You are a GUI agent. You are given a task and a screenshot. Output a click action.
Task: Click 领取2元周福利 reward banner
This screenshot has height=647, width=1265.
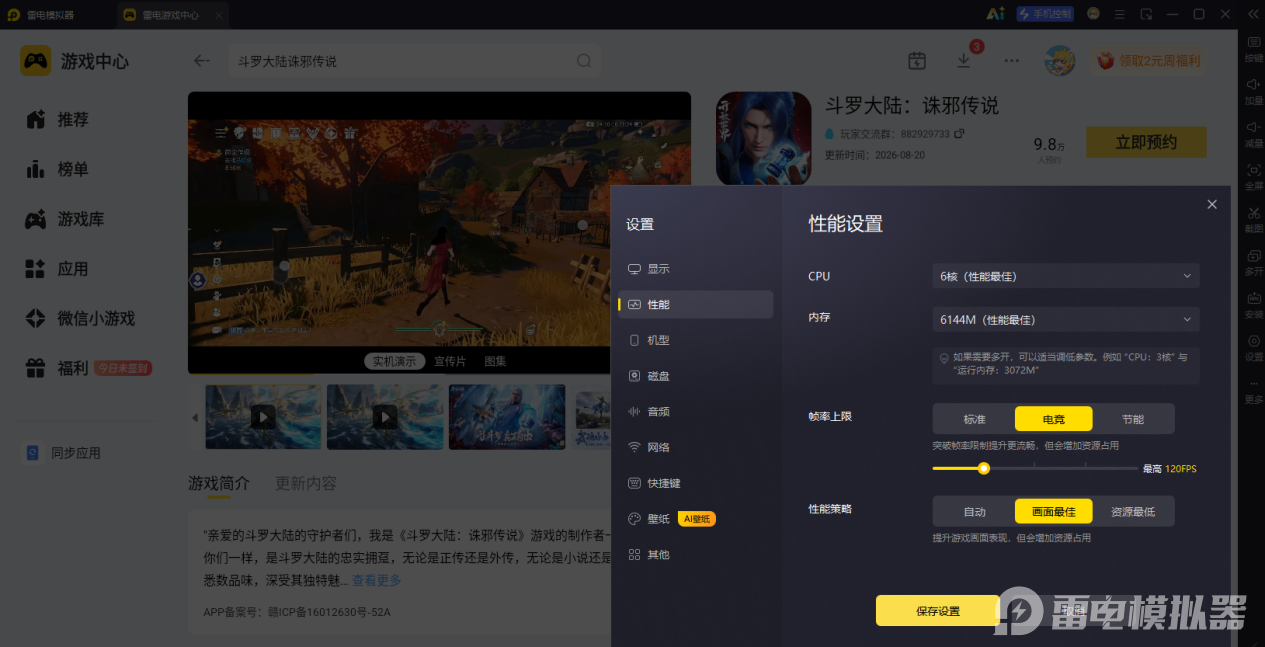[x=1148, y=61]
